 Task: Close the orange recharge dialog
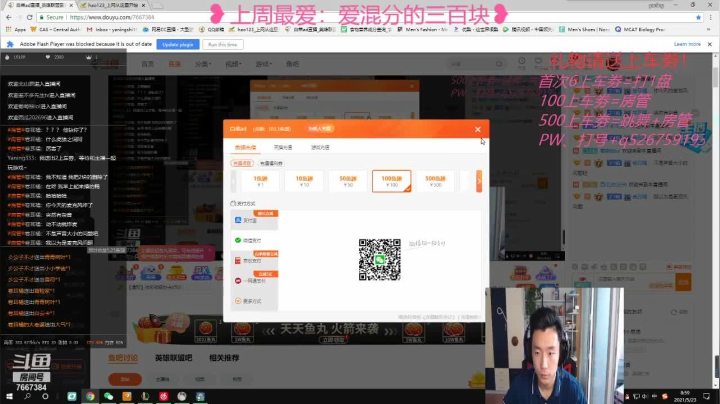(478, 129)
